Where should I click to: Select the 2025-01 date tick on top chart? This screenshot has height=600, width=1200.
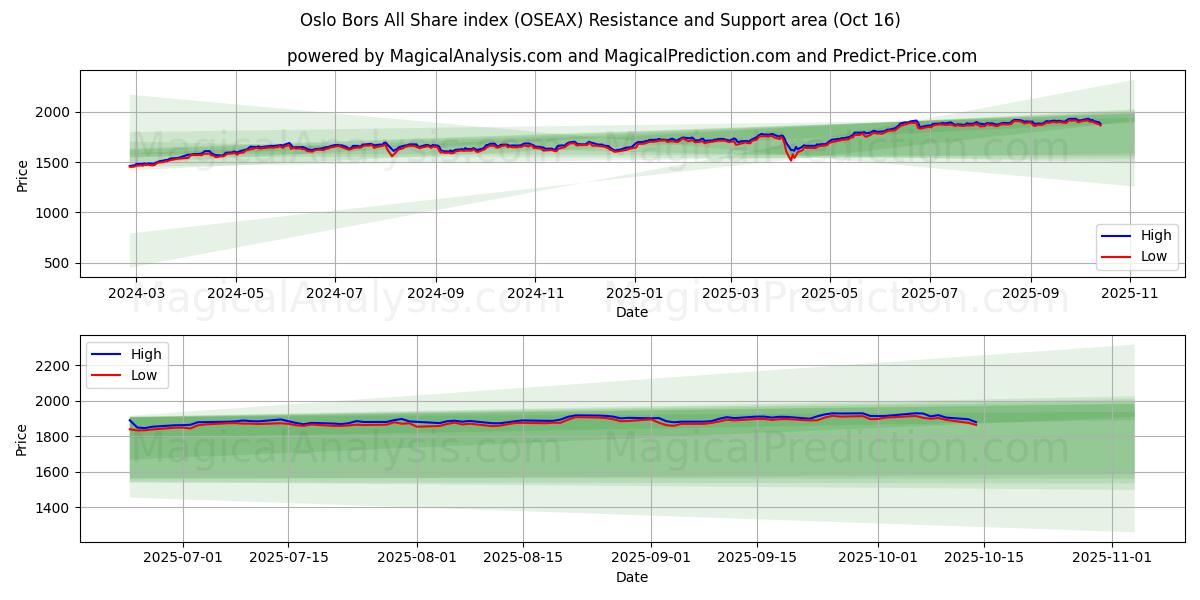click(x=635, y=294)
